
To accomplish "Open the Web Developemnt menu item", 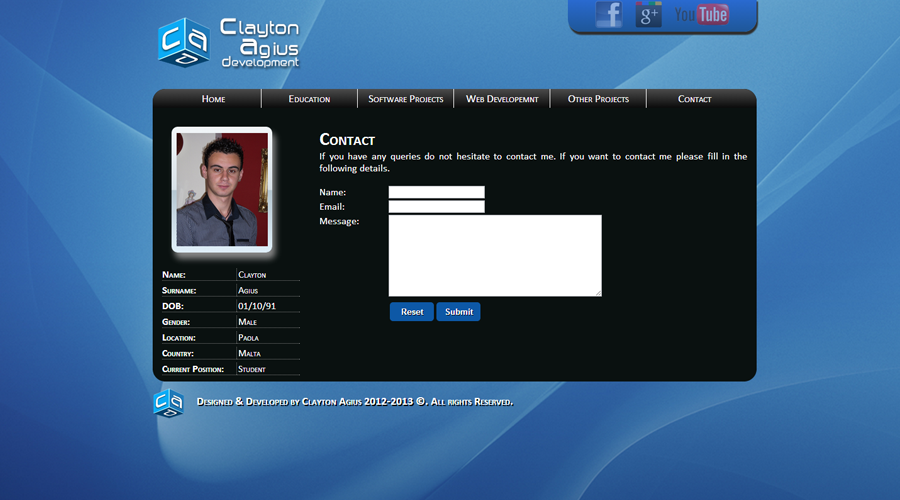I will pyautogui.click(x=502, y=99).
